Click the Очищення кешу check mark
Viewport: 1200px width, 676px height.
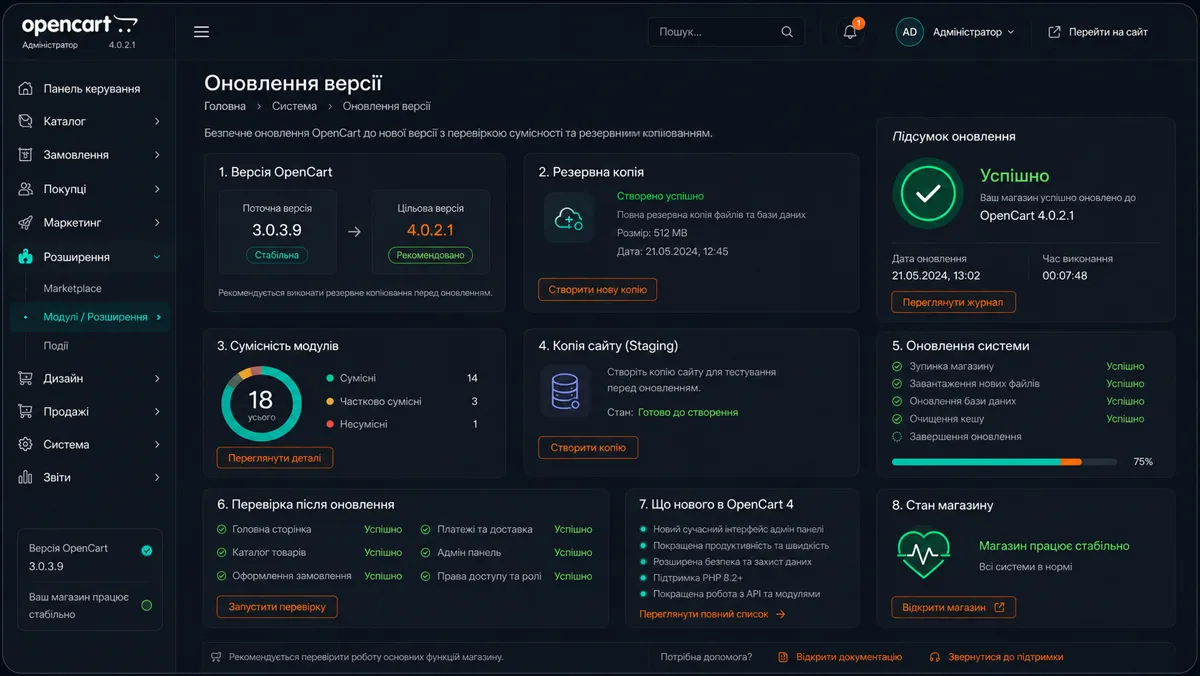tap(897, 419)
